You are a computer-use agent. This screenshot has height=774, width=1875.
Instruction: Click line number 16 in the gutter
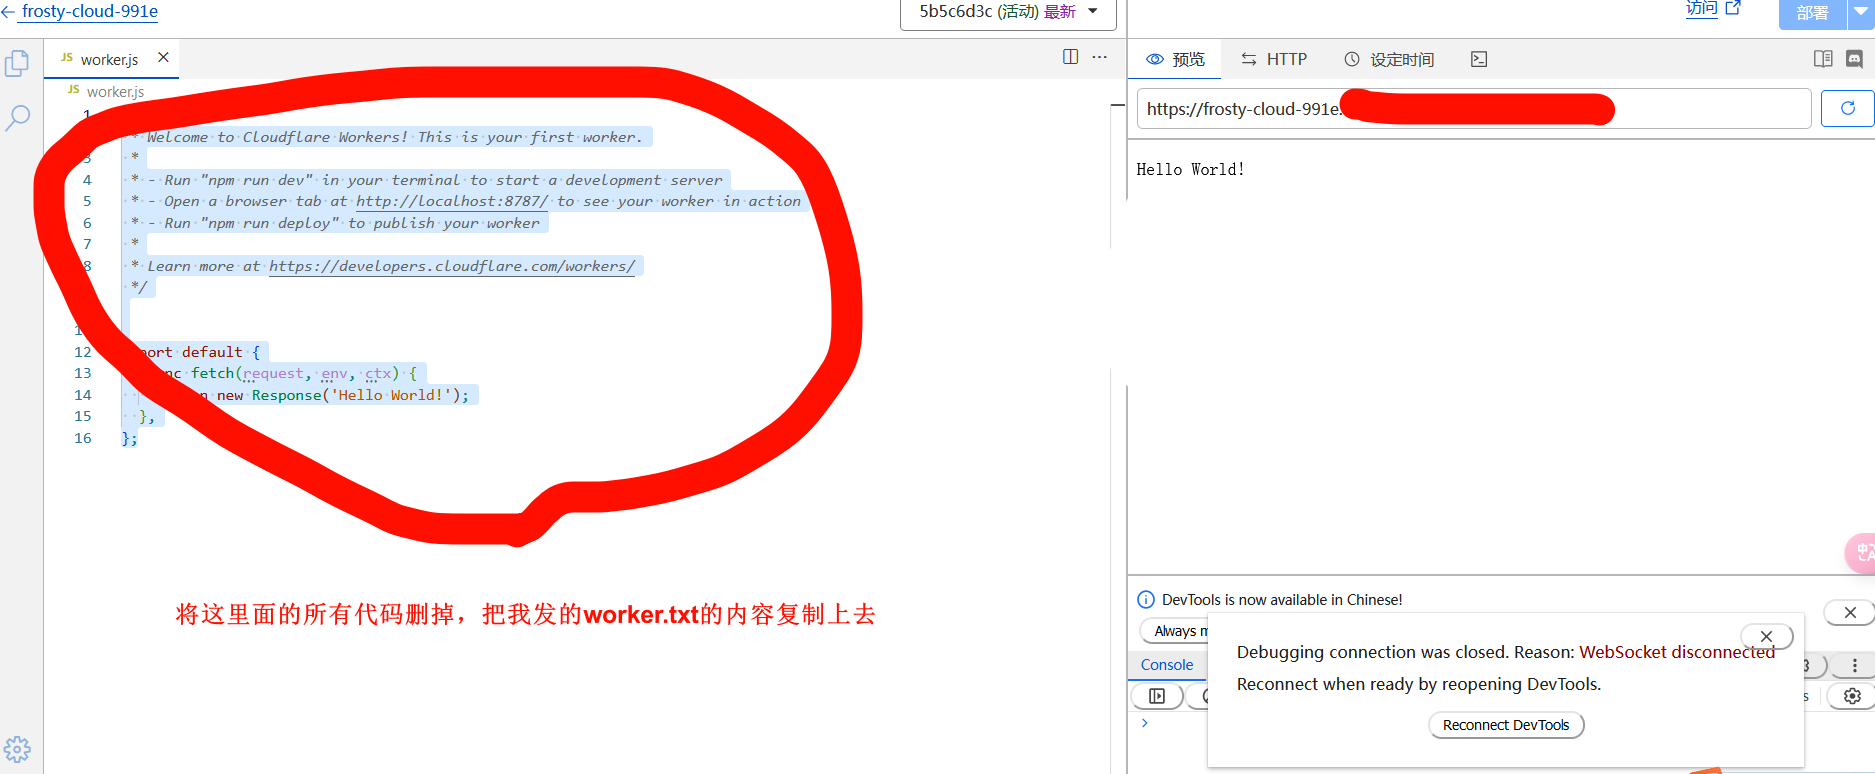point(83,438)
